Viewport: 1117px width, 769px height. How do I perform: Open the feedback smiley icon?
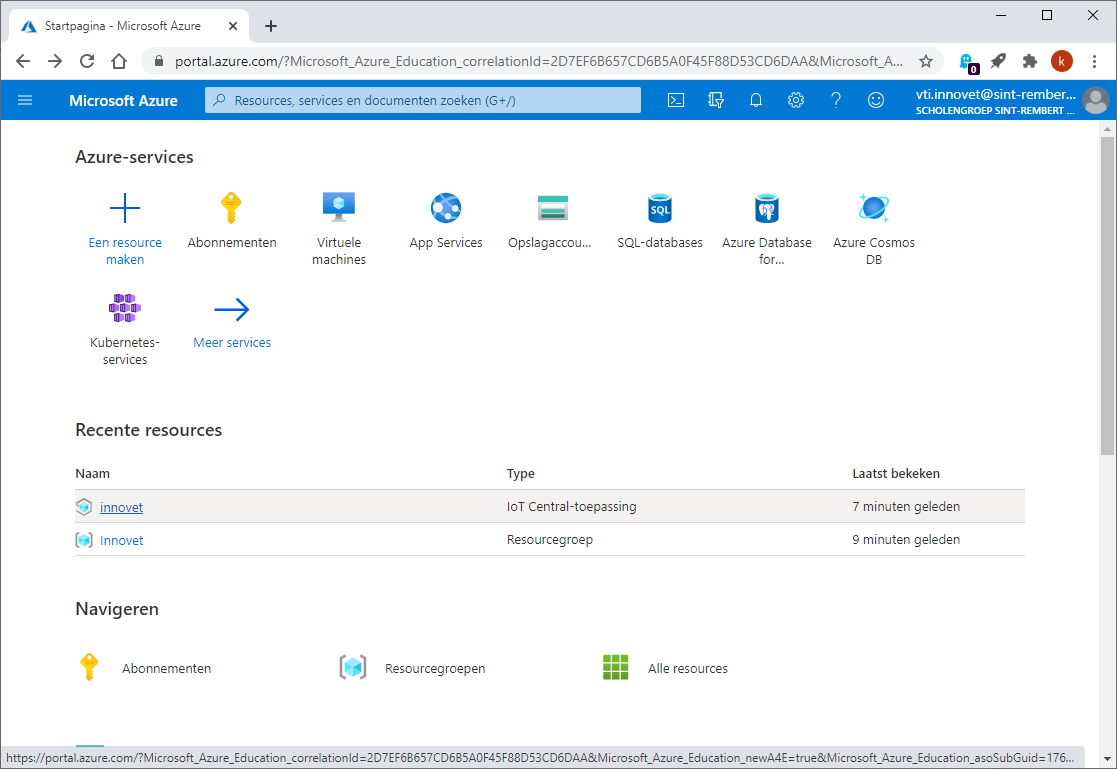pyautogui.click(x=876, y=100)
